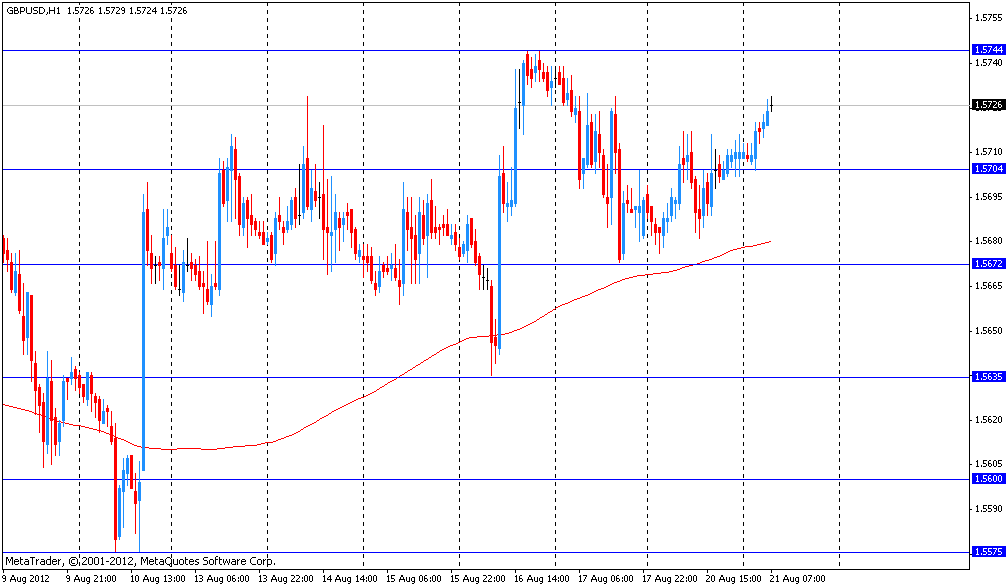The width and height of the screenshot is (1007, 586).
Task: Click the 15 Aug 06:00 time label
Action: pos(414,578)
